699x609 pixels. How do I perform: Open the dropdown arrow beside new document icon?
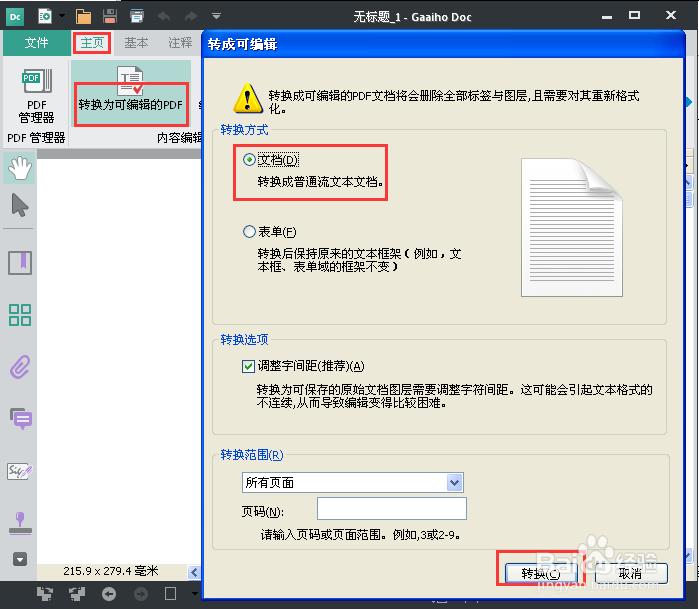(62, 16)
